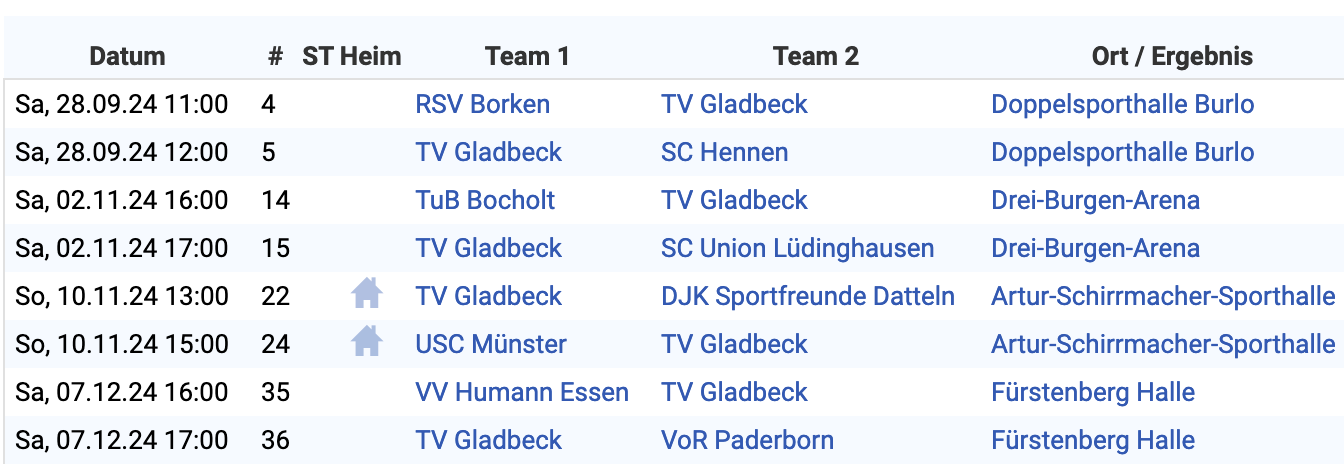The width and height of the screenshot is (1344, 464).
Task: Open Fürstenberg Halle link for match 36
Action: 1093,440
